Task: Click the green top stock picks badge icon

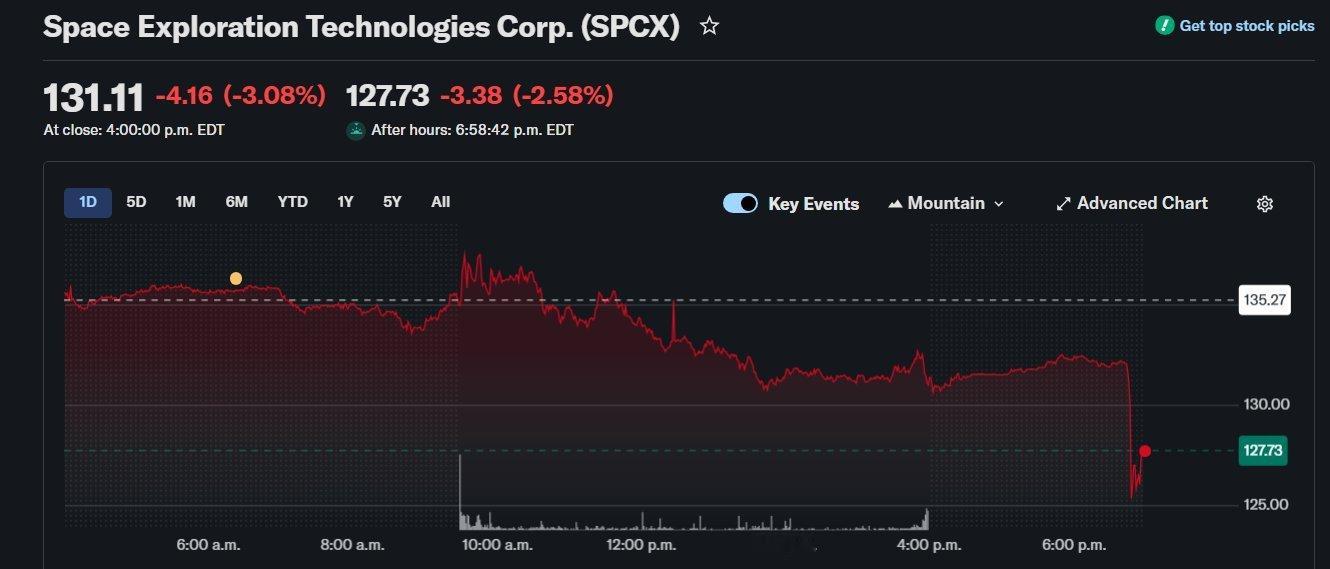Action: [1164, 26]
